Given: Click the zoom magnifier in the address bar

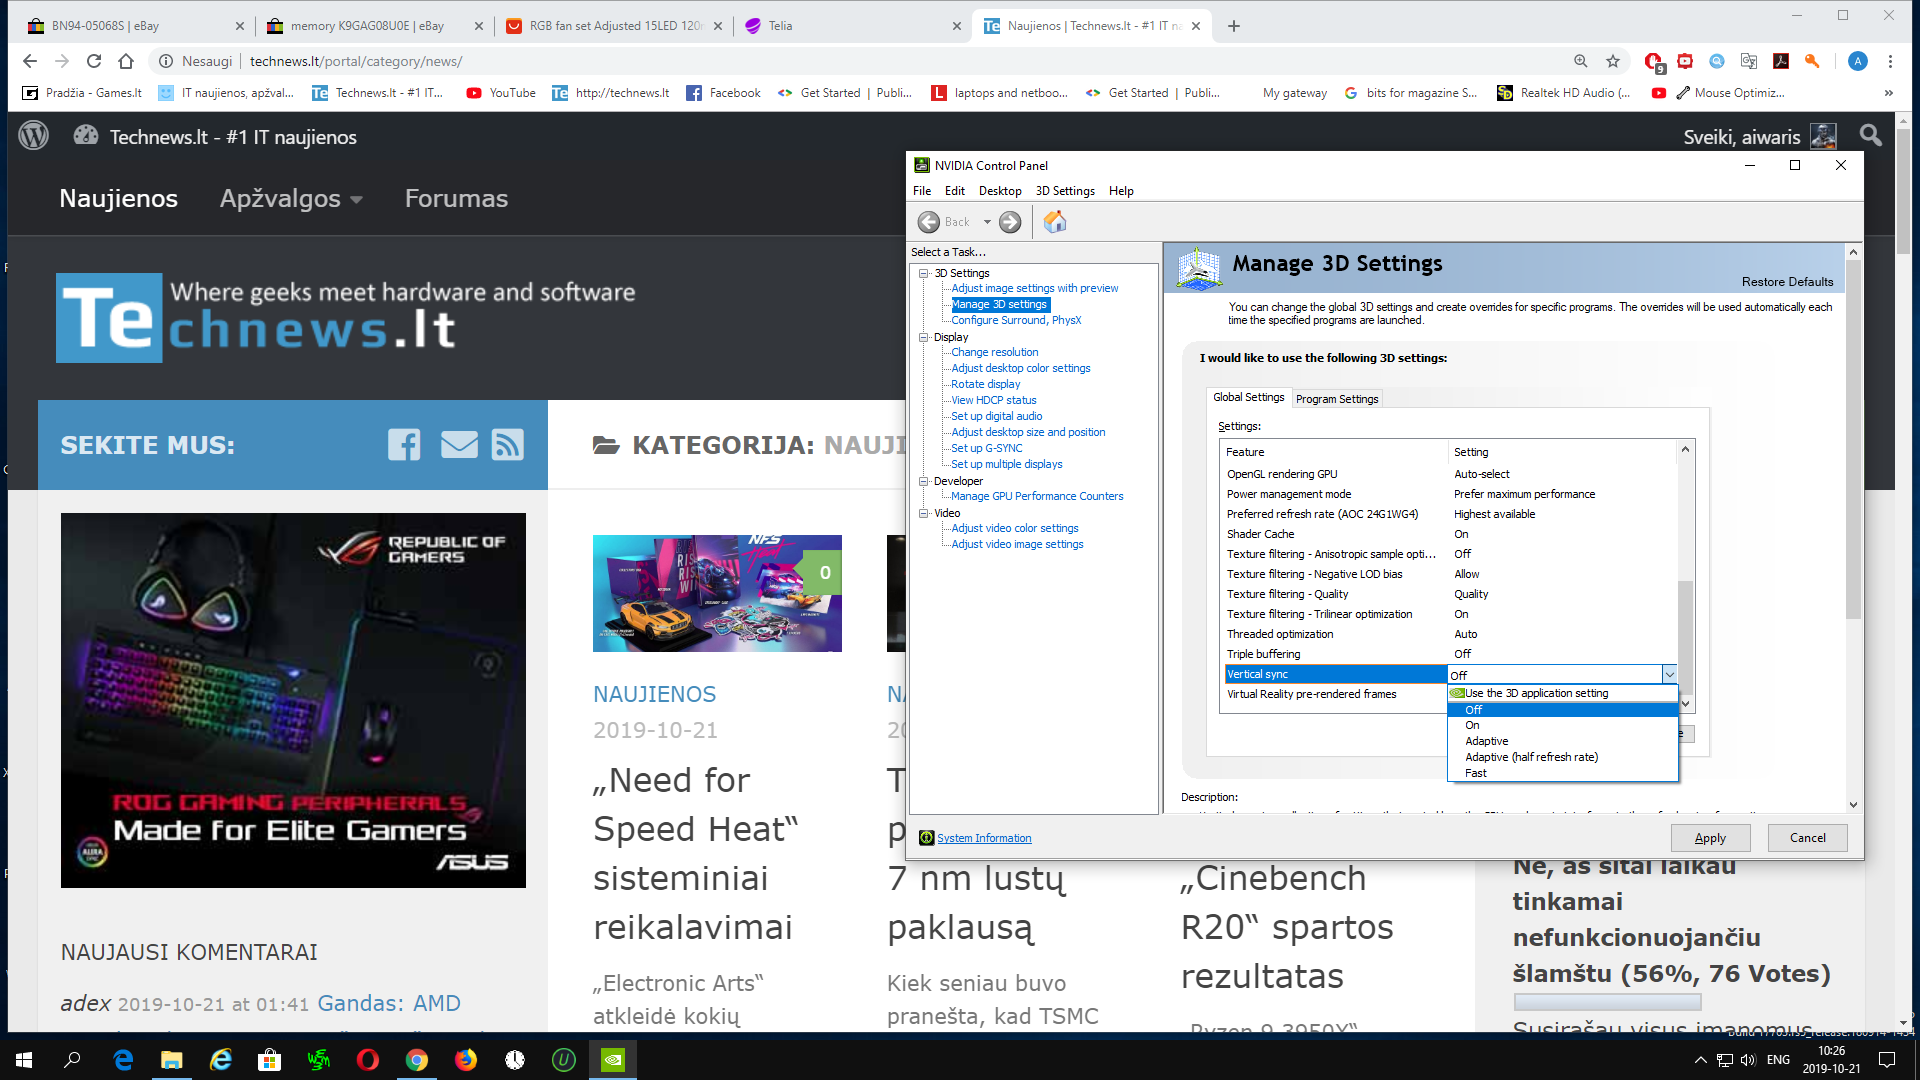Looking at the screenshot, I should click(x=1581, y=61).
